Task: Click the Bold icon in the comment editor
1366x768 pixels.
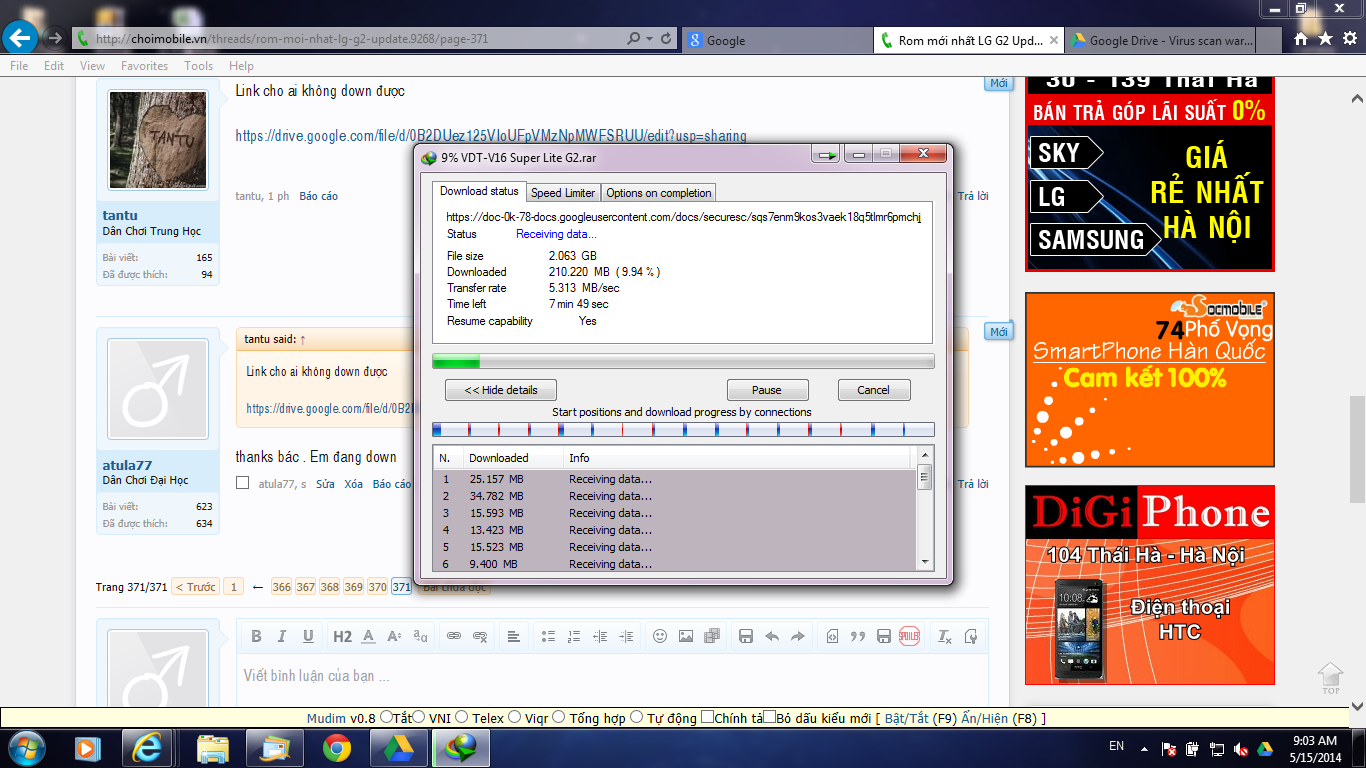Action: (x=256, y=636)
